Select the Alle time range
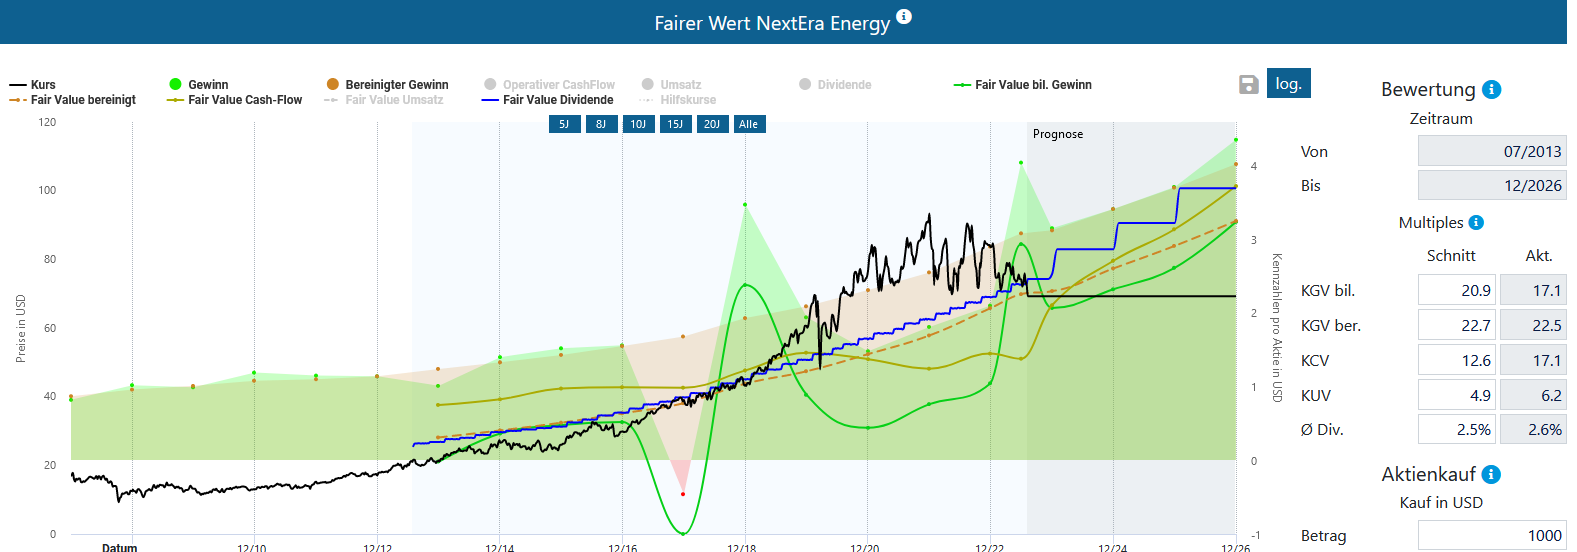 (x=749, y=124)
